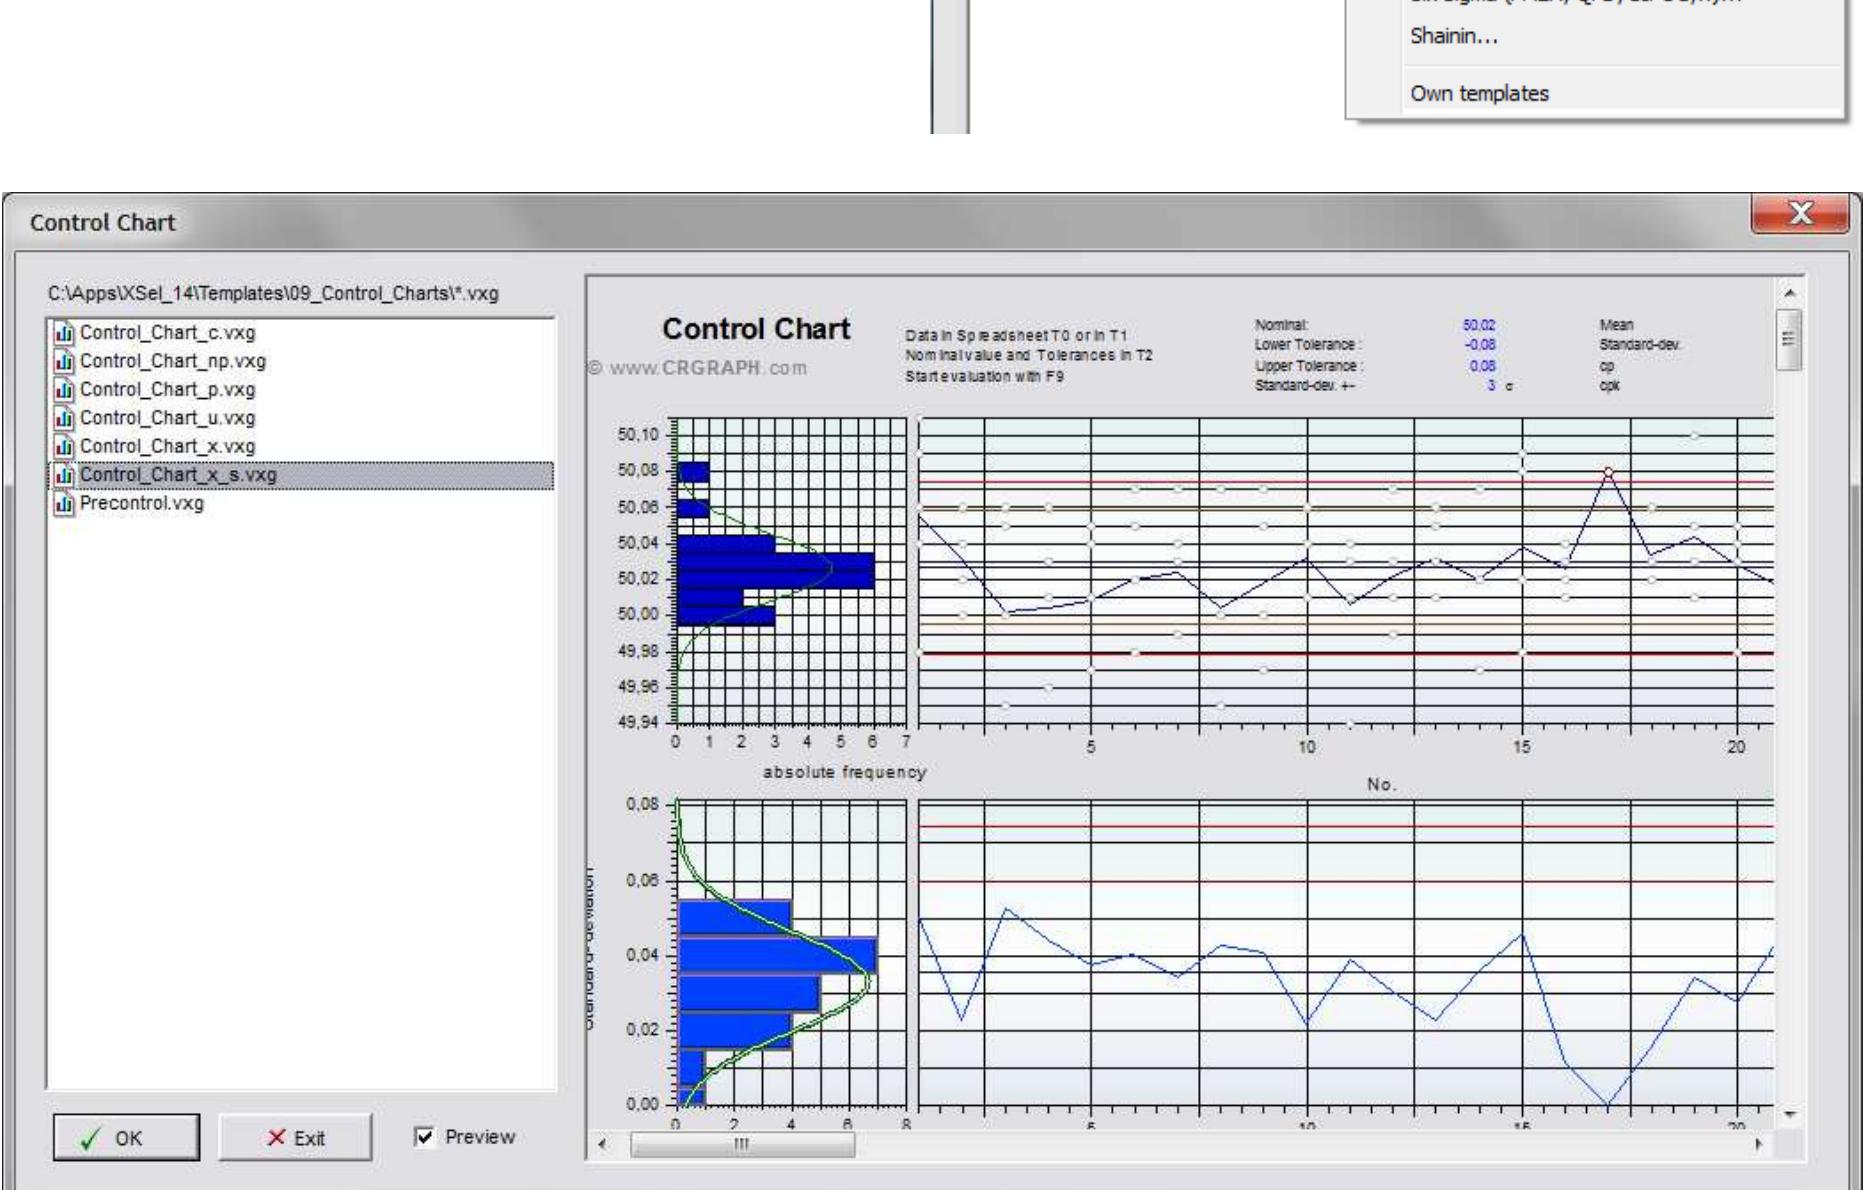1876x1190 pixels.
Task: Open Own templates menu entry
Action: [1479, 93]
